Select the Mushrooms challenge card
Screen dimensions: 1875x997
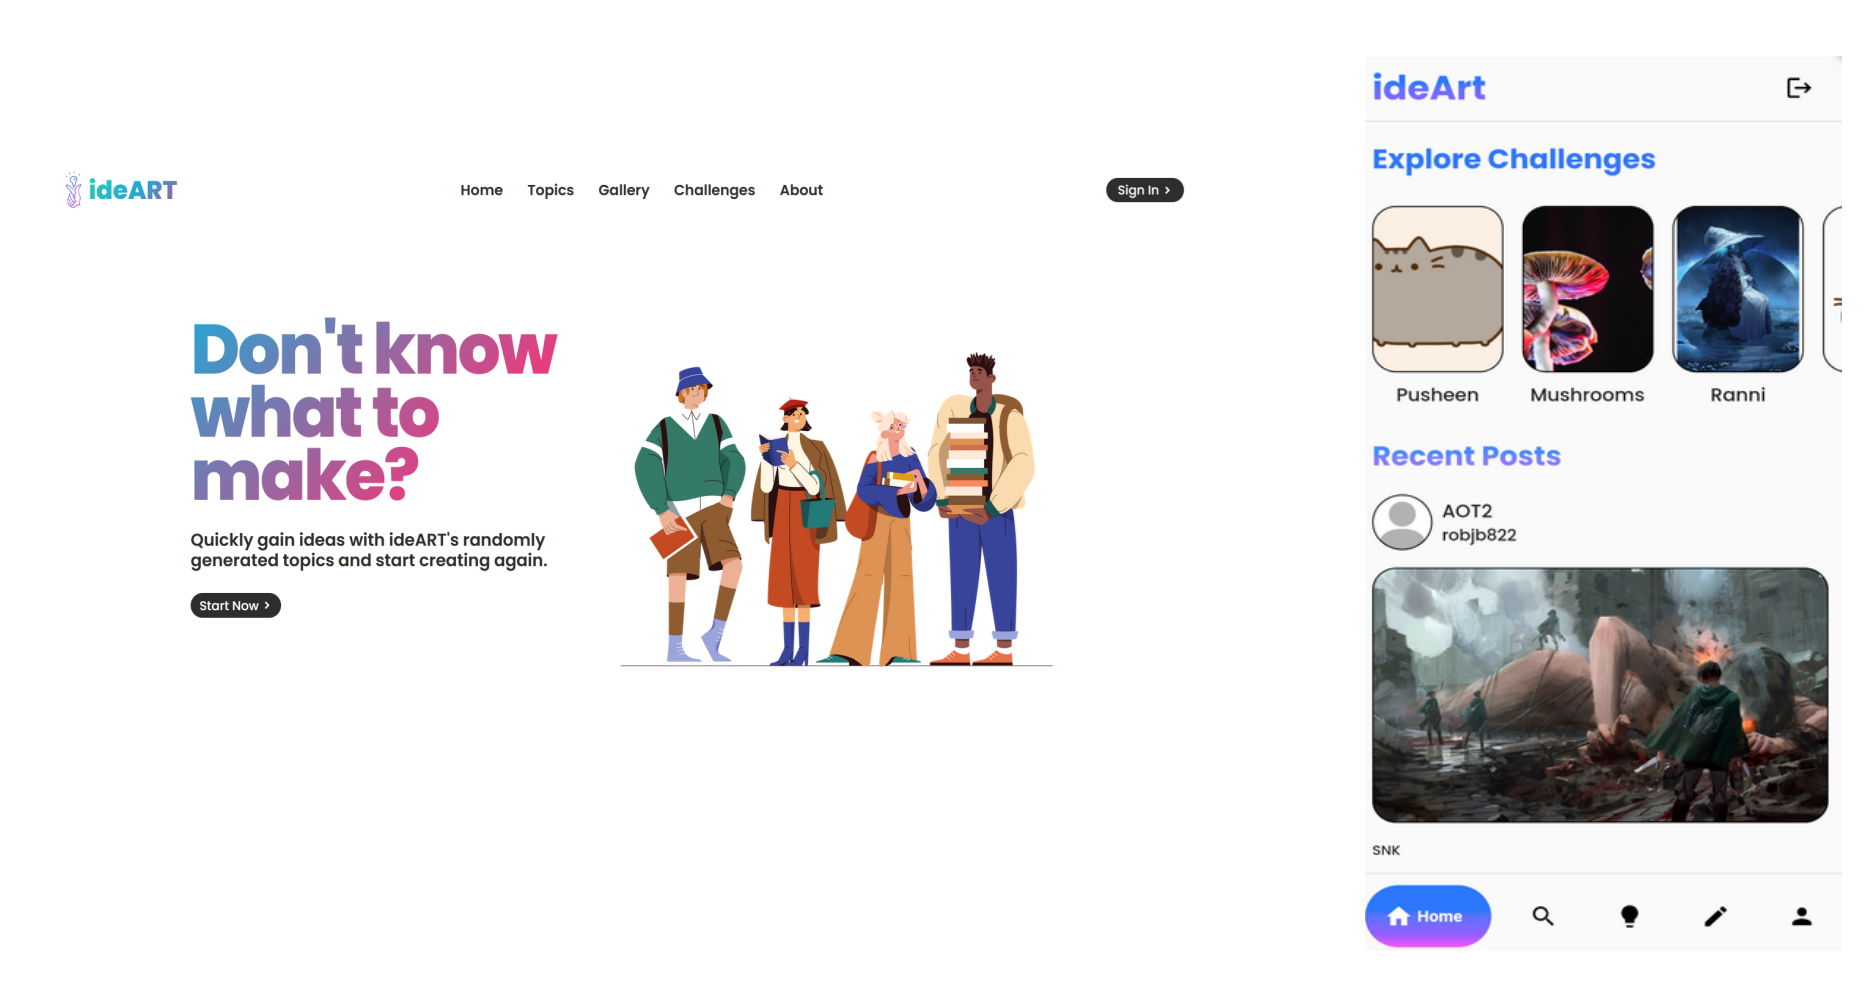[1587, 289]
